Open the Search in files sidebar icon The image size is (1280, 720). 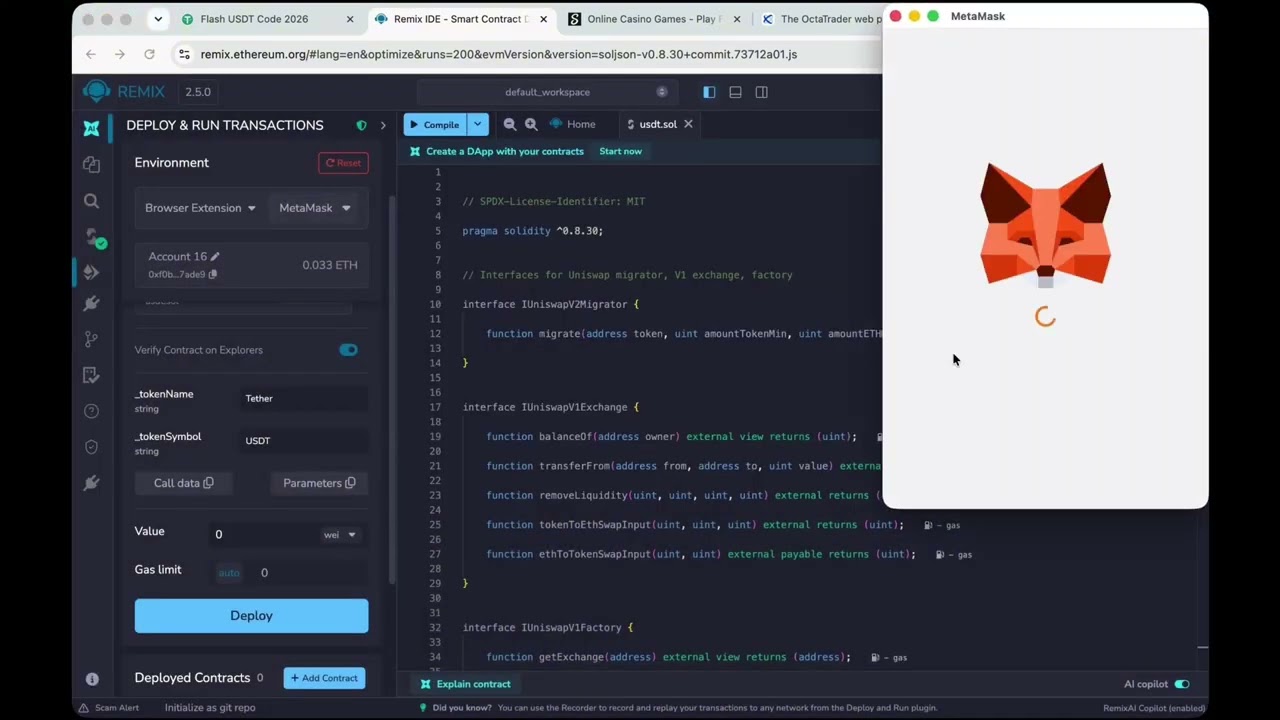coord(91,201)
